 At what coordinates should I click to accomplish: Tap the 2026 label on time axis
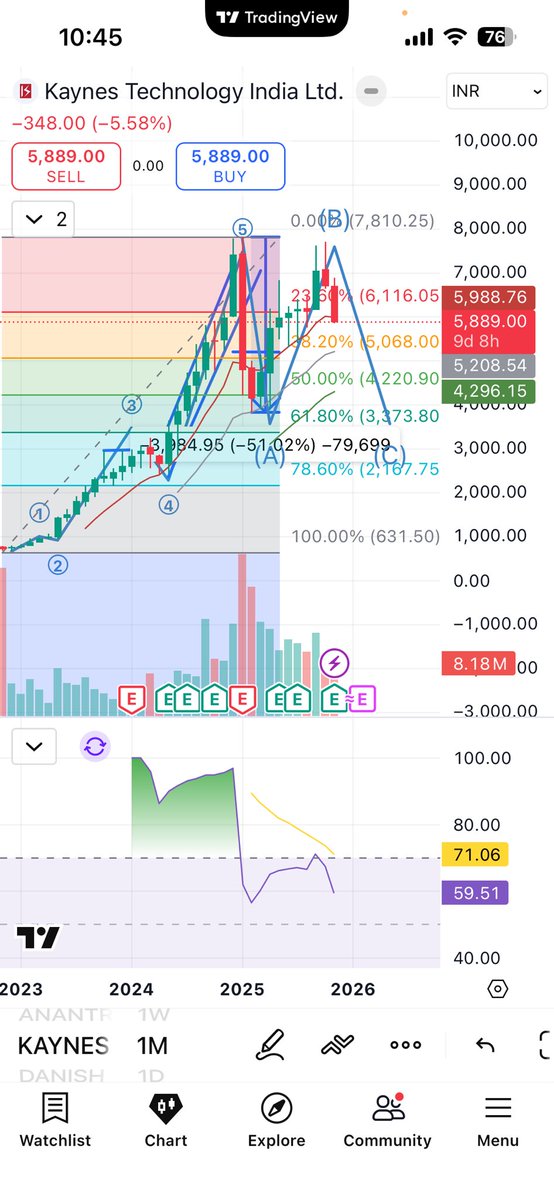352,989
